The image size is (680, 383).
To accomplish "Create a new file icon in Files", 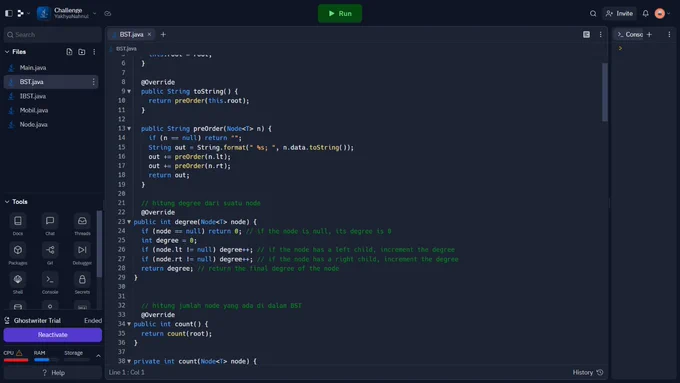I will tap(69, 52).
